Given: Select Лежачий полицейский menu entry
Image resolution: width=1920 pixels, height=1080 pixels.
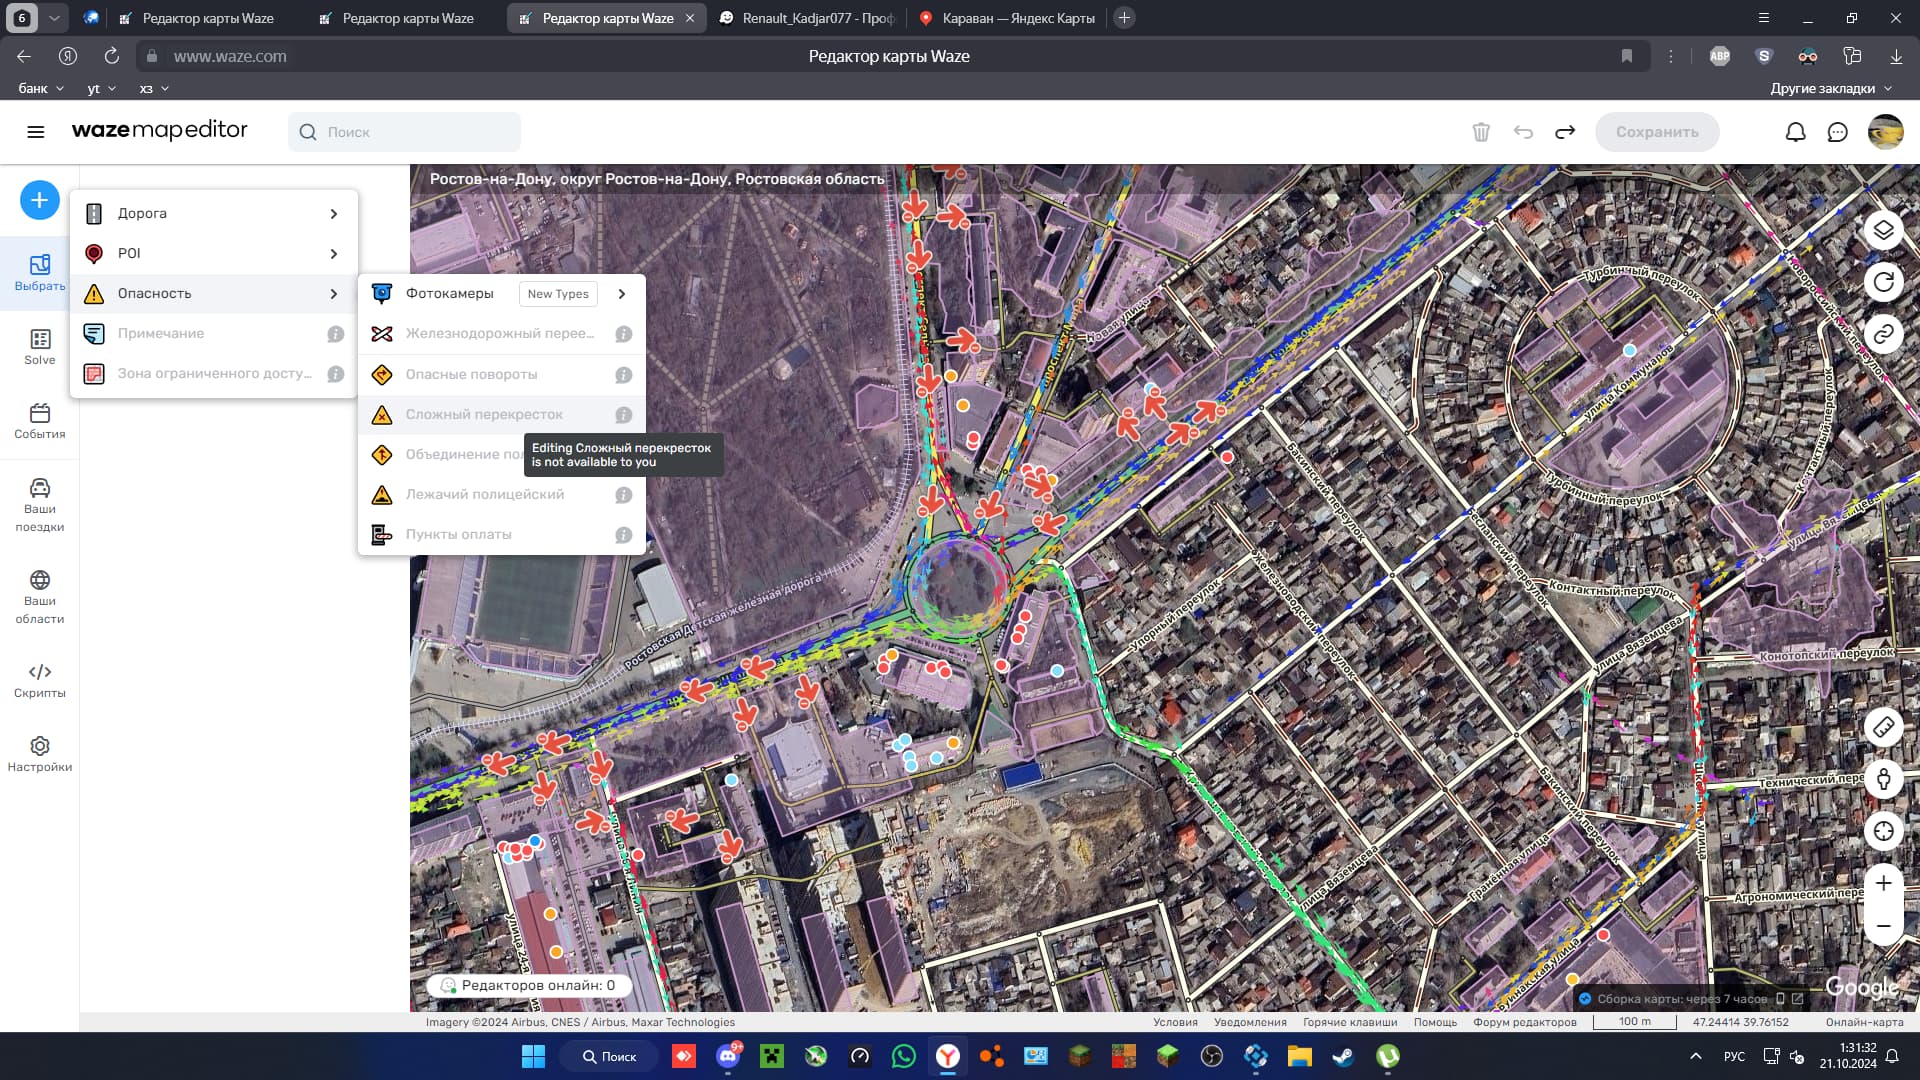Looking at the screenshot, I should click(485, 495).
